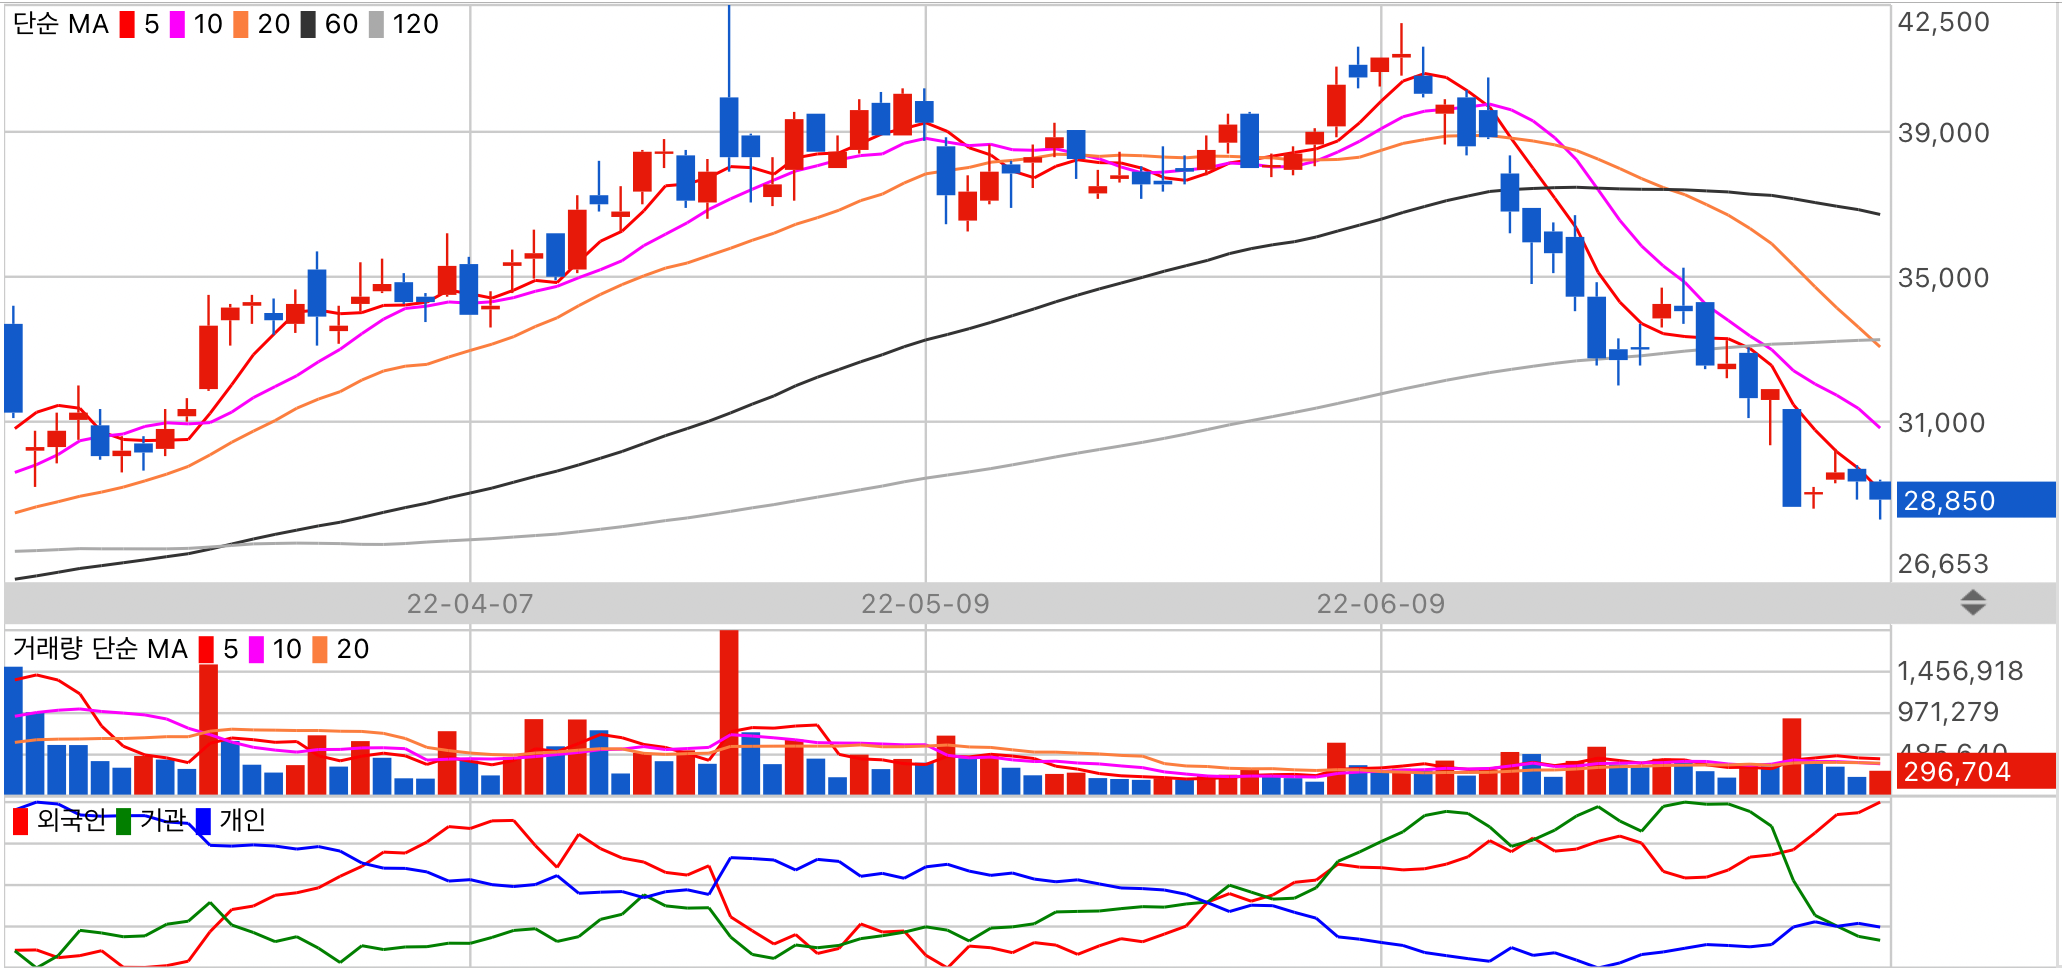Click the 26,653 low price axis label
The image size is (2062, 975).
(1944, 564)
